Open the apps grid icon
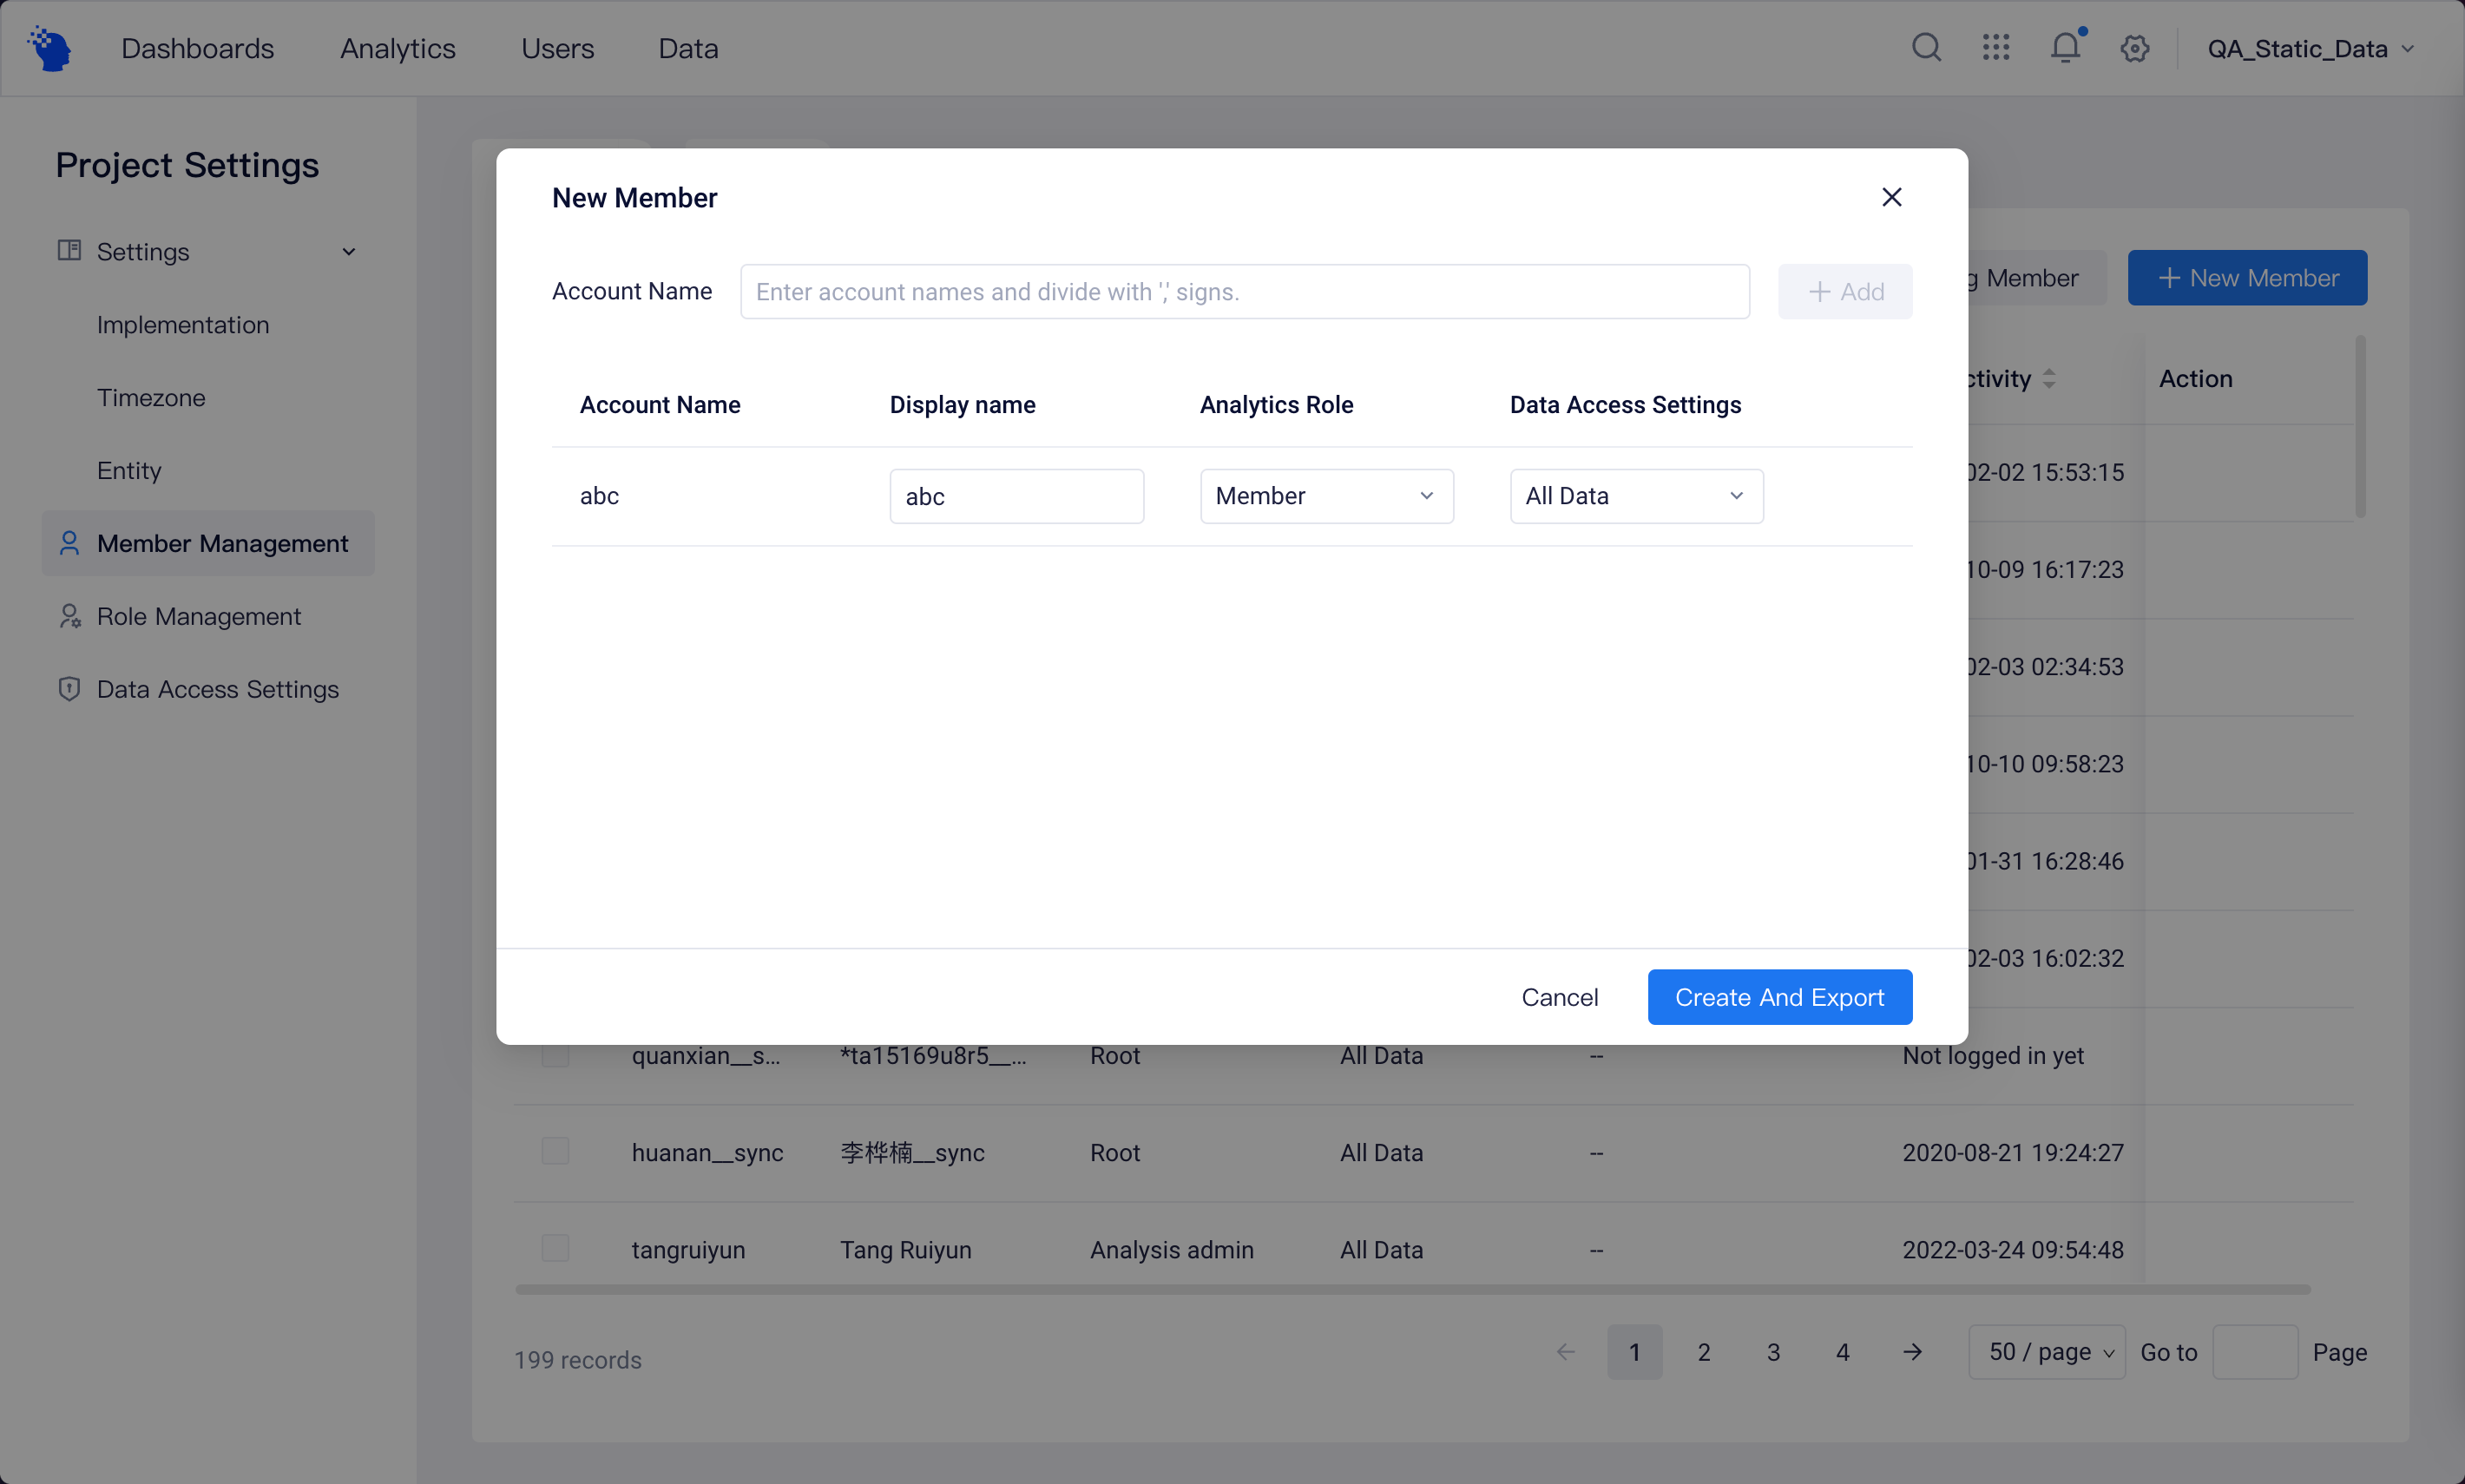Screen dimensions: 2465x1484 (1995, 47)
